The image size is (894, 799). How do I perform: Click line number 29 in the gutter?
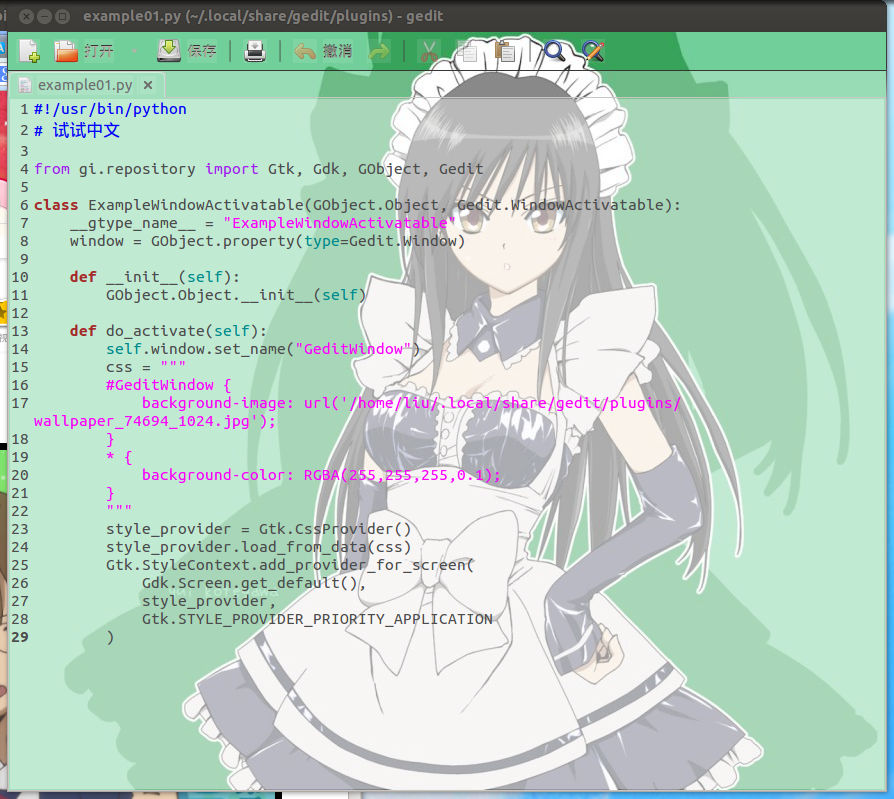pyautogui.click(x=19, y=637)
